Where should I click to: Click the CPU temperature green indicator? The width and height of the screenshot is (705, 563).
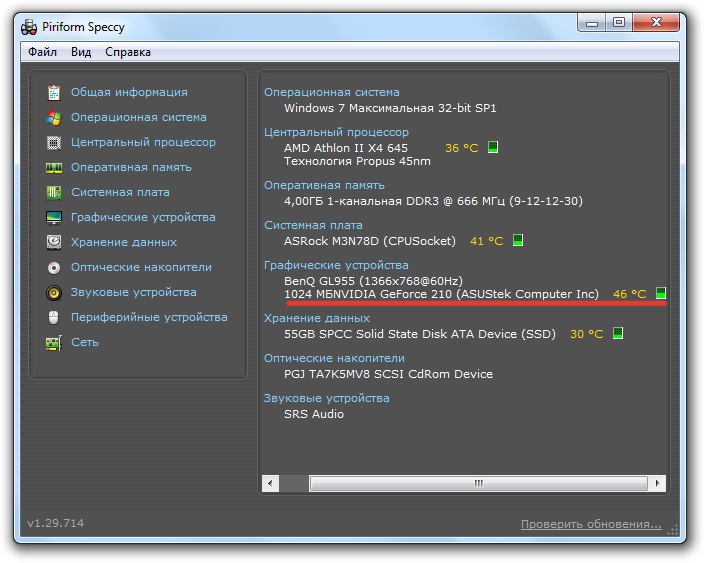click(492, 148)
